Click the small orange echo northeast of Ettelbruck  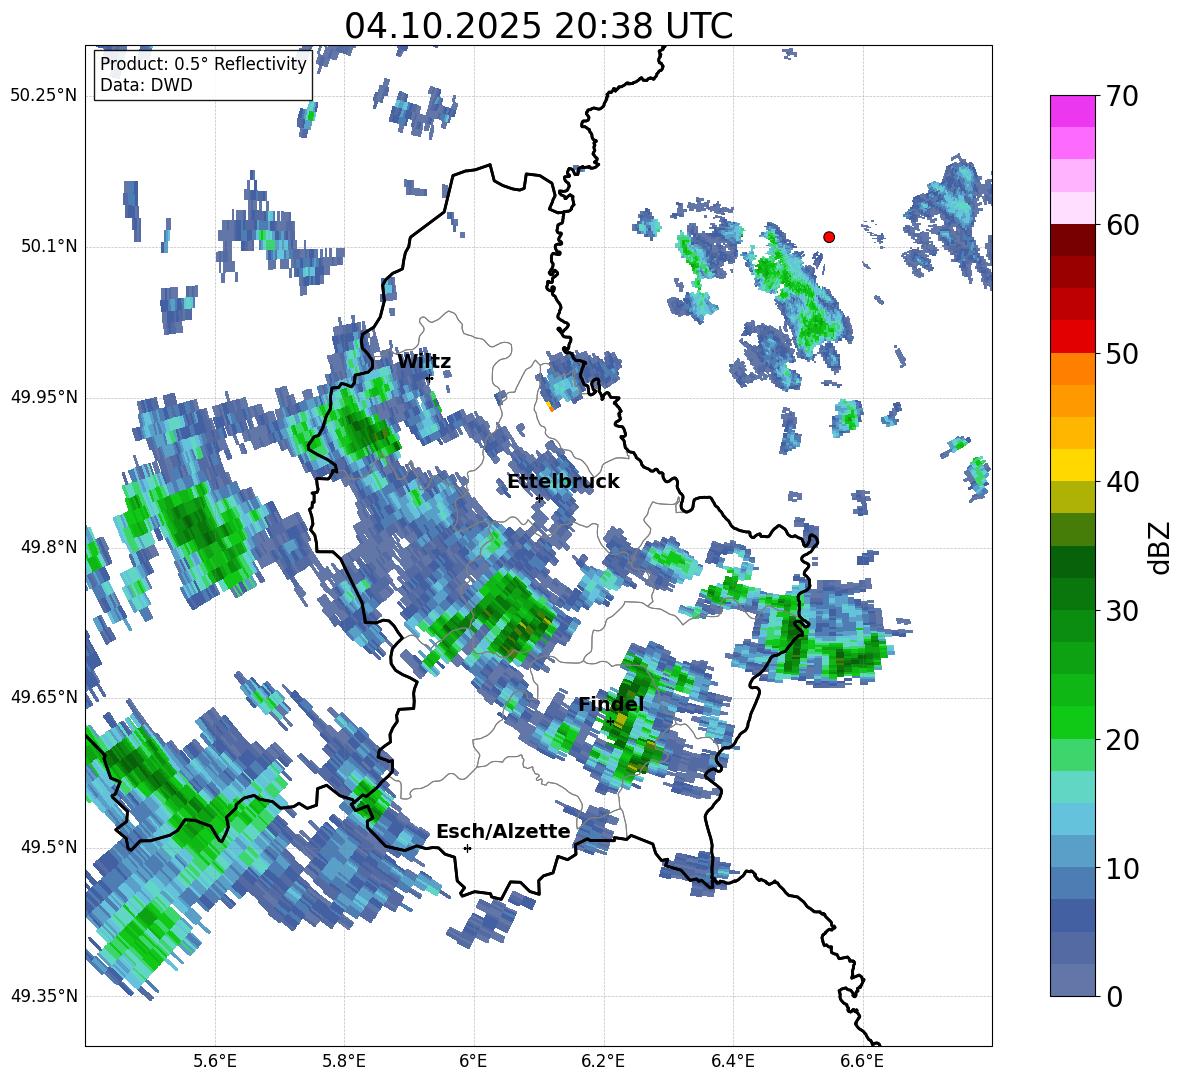550,407
